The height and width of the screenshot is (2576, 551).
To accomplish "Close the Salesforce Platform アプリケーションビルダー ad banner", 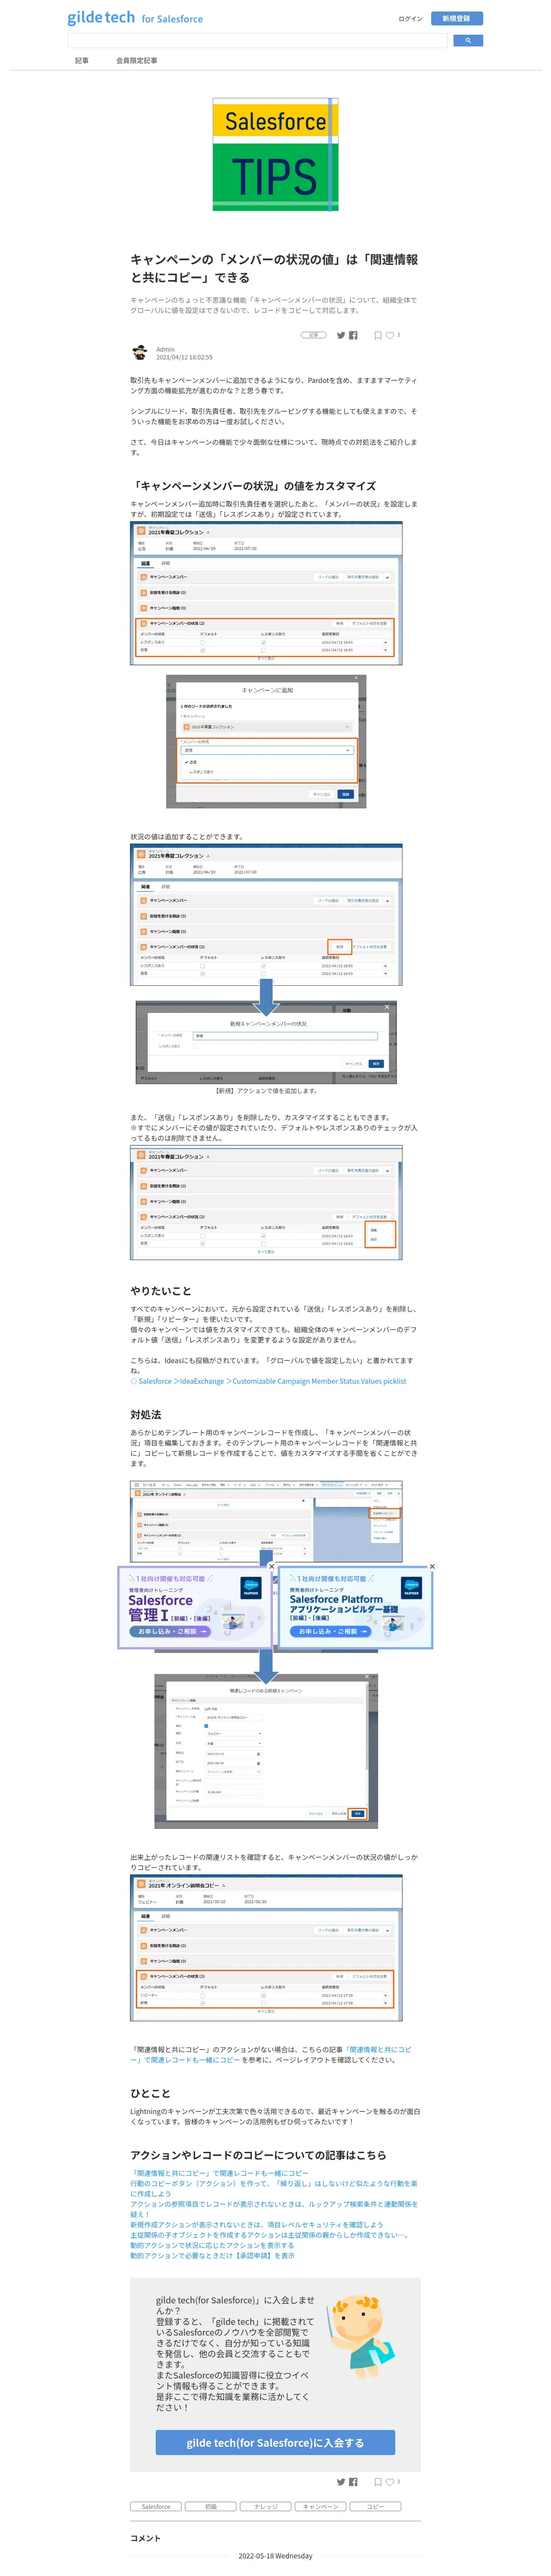I will pyautogui.click(x=432, y=1566).
